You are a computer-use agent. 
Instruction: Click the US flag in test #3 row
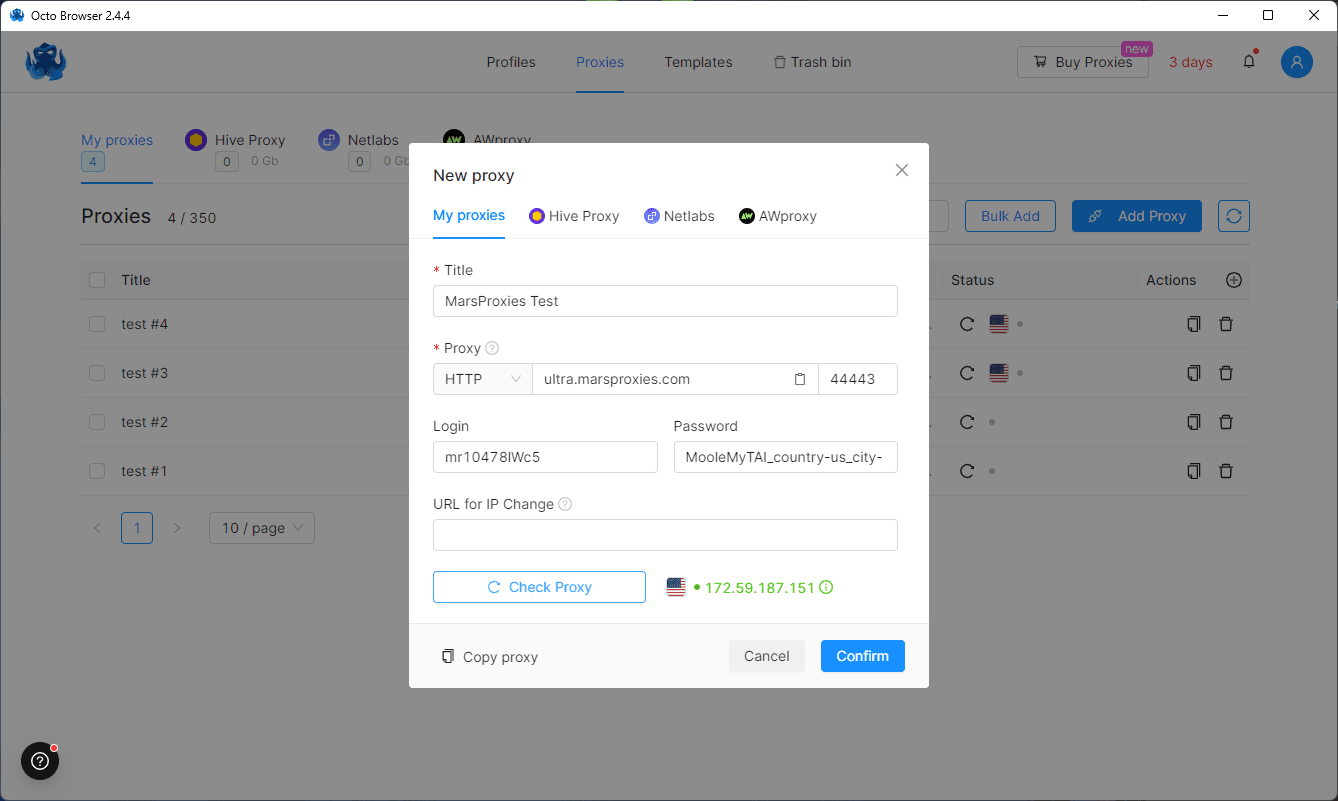(x=998, y=373)
